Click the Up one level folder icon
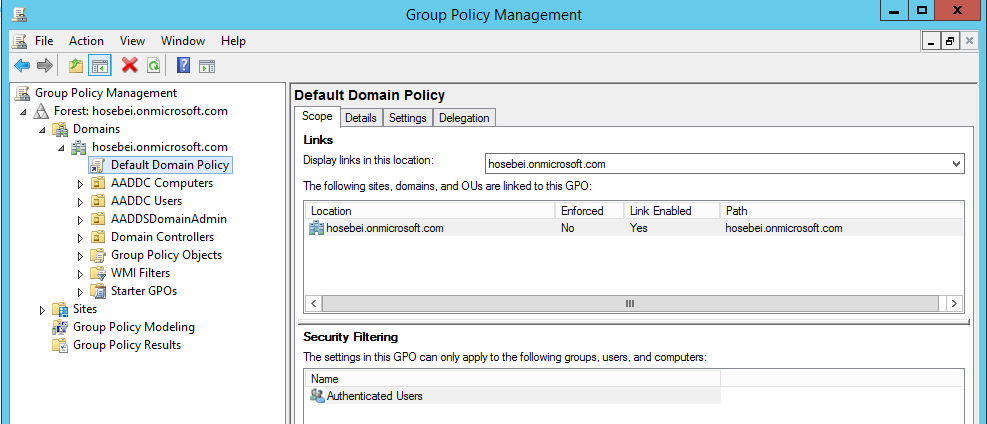The height and width of the screenshot is (424, 987). click(76, 65)
